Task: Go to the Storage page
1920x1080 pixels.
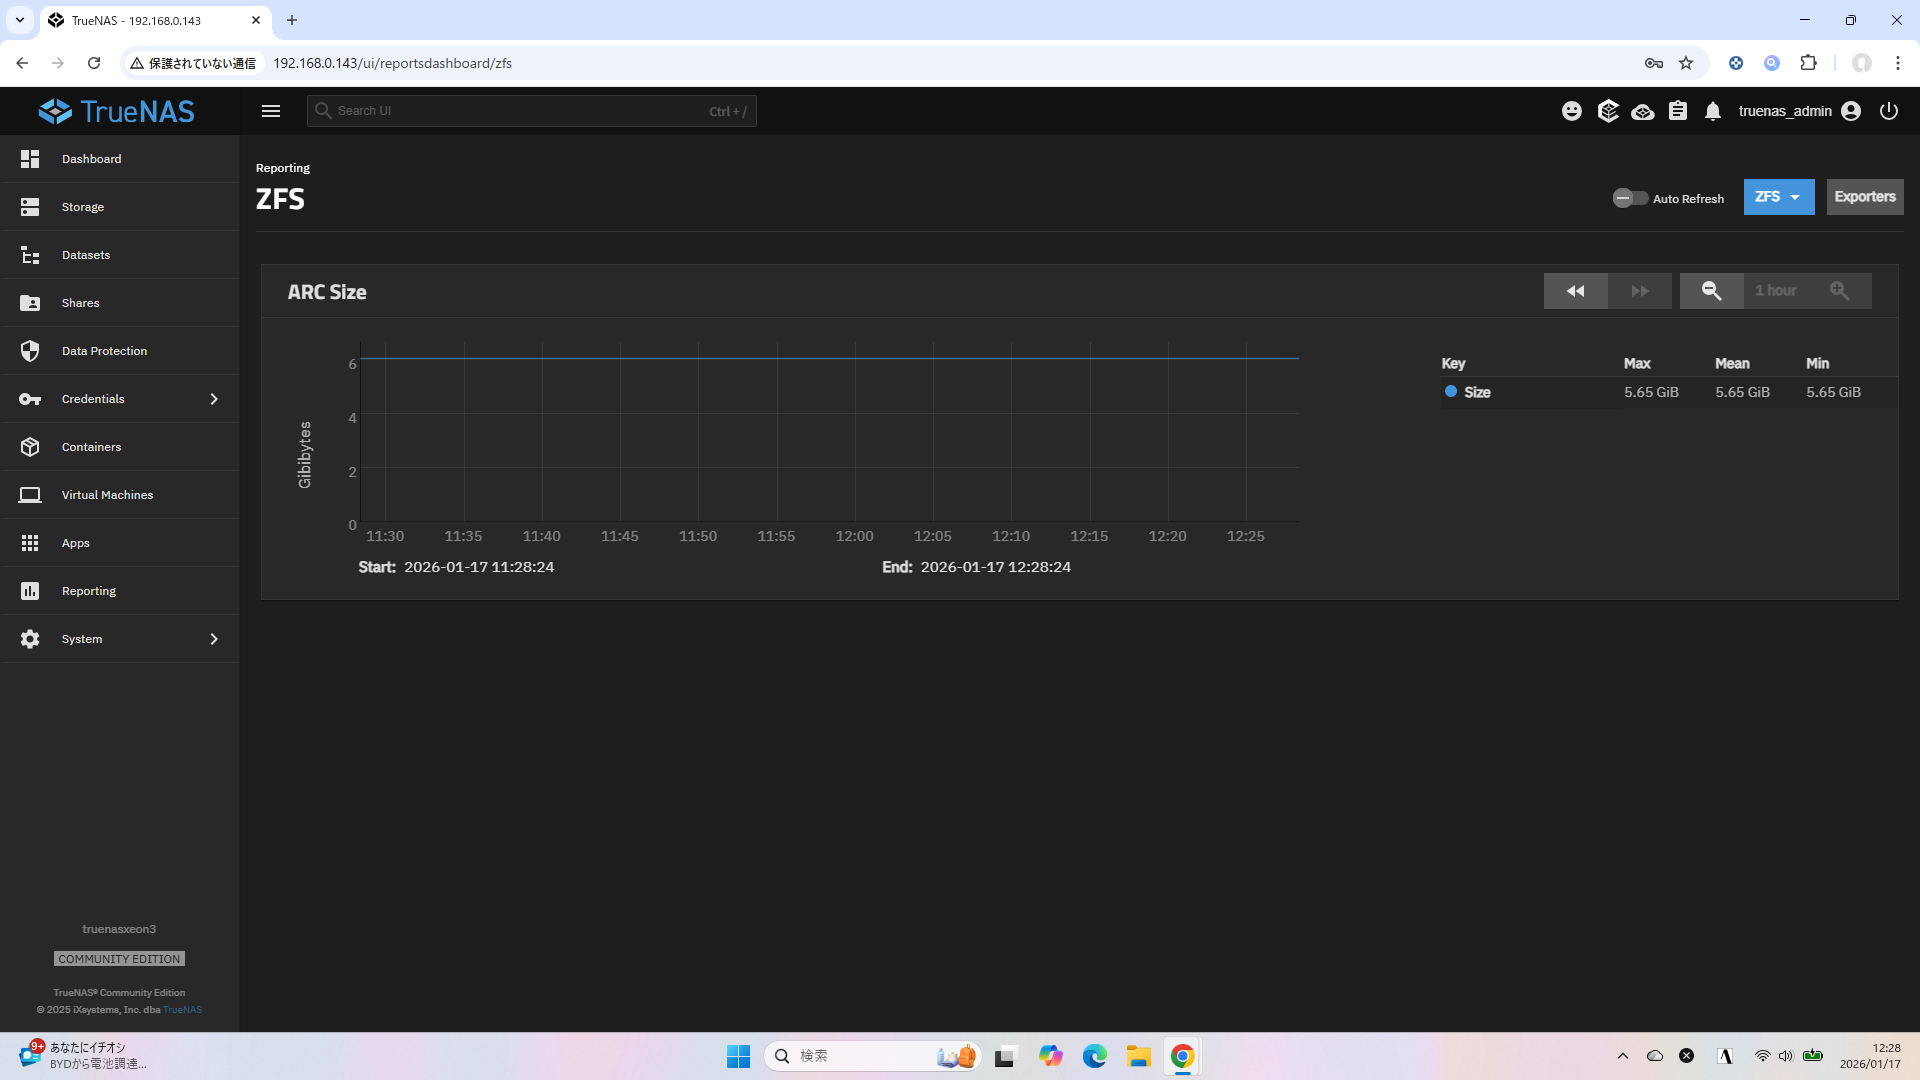Action: [x=83, y=207]
